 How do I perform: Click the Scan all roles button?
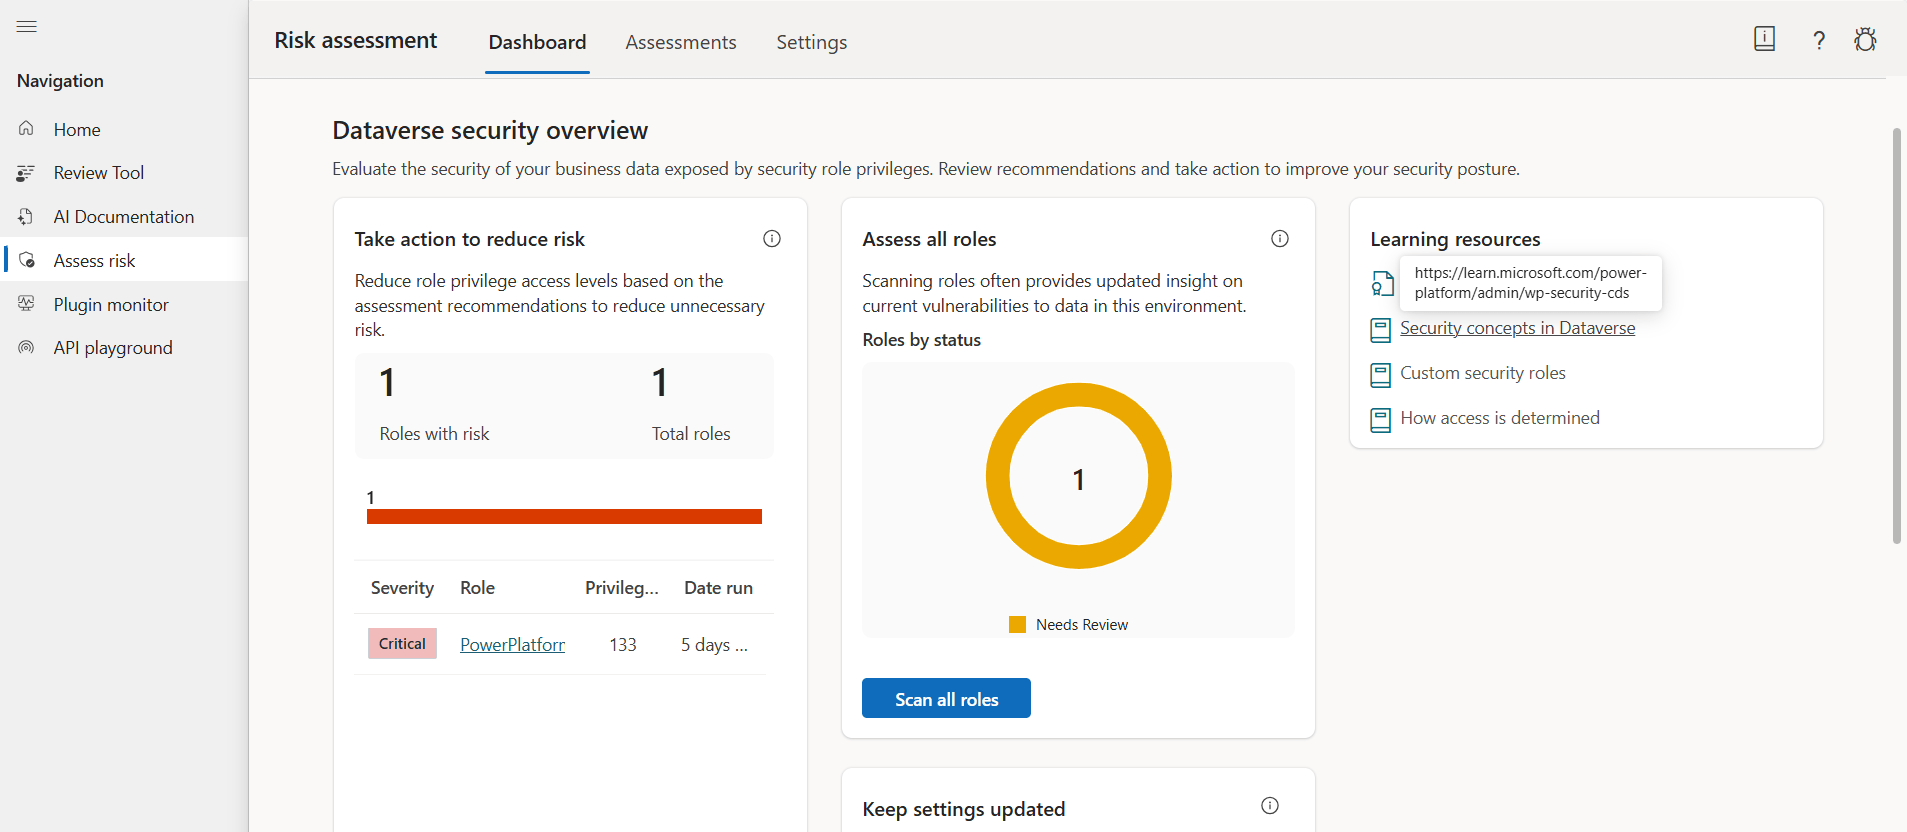click(945, 699)
